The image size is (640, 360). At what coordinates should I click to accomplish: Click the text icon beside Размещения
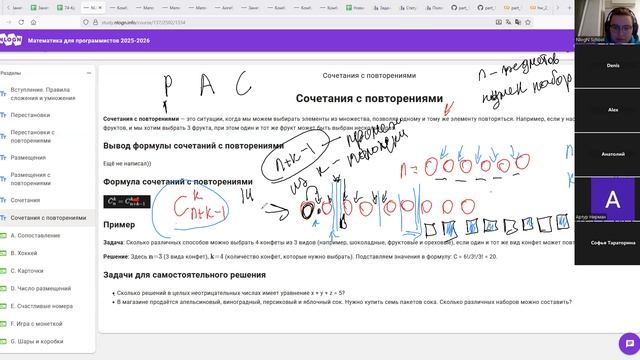pyautogui.click(x=3, y=158)
